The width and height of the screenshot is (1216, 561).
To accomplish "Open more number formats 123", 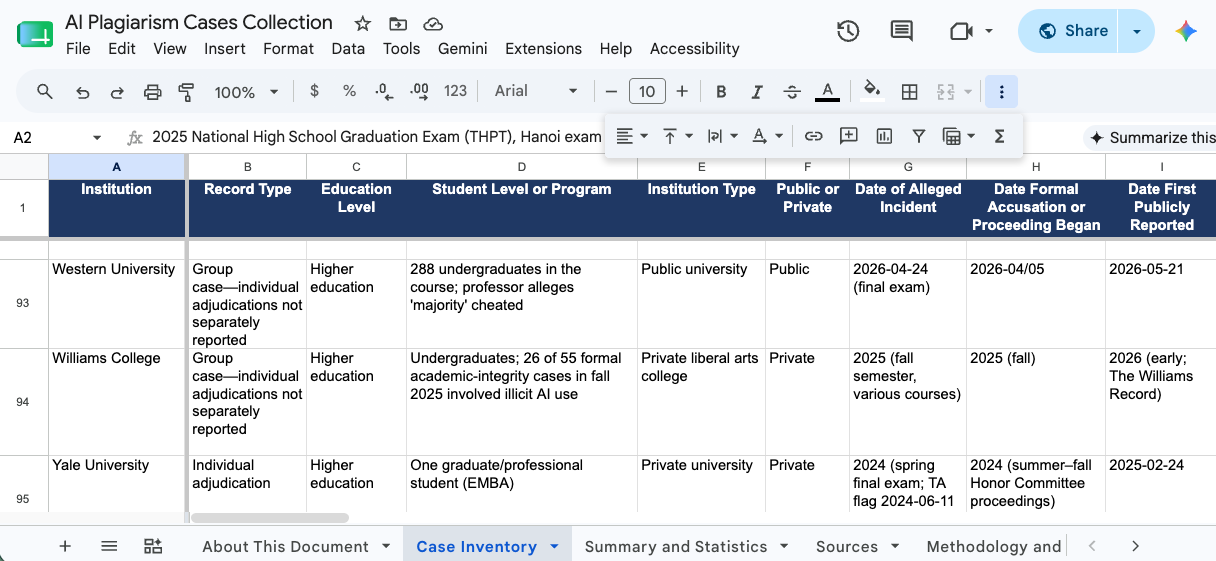I will 456,91.
